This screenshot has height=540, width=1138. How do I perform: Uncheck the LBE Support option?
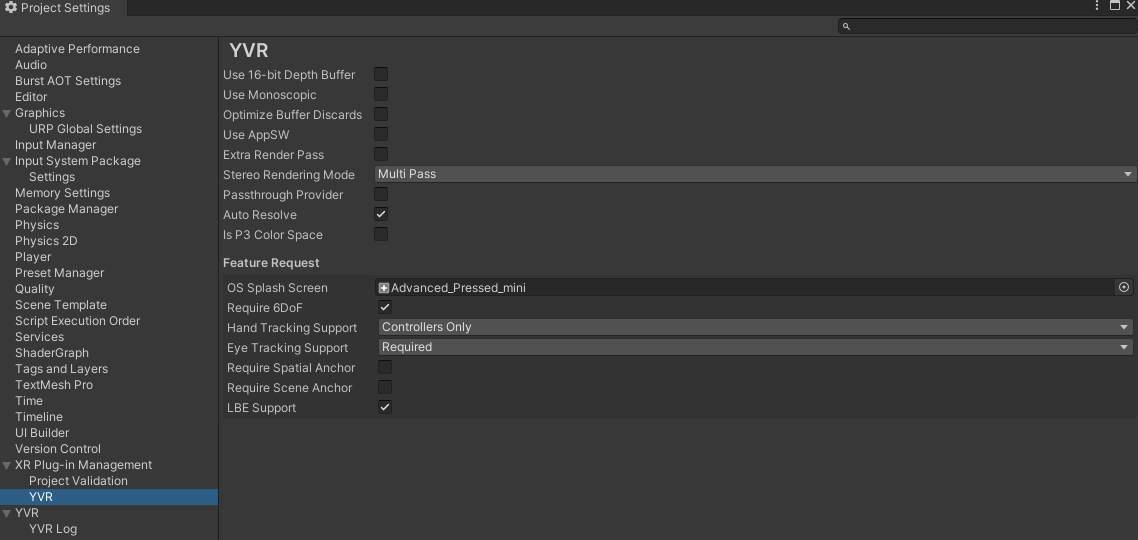(x=384, y=407)
